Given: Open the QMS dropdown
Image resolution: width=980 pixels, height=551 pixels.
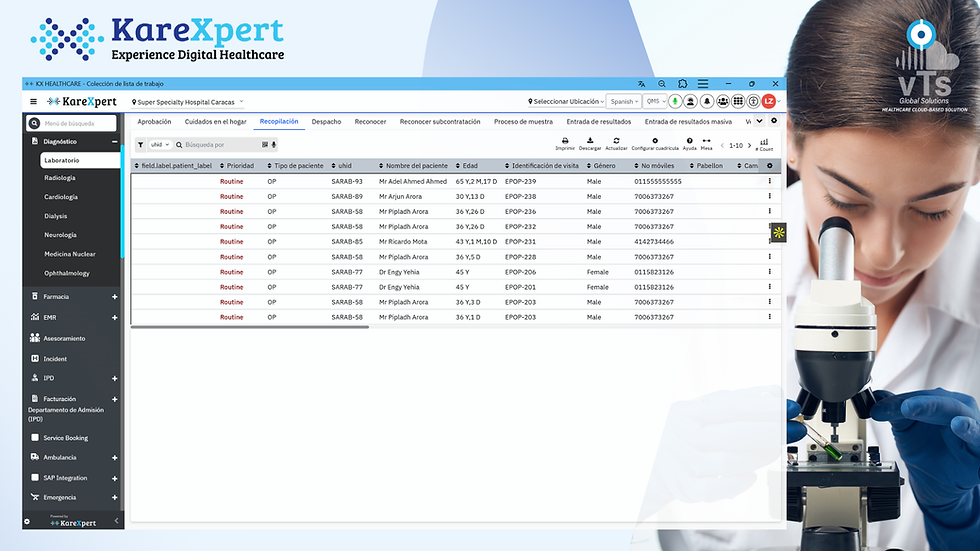Looking at the screenshot, I should 655,101.
